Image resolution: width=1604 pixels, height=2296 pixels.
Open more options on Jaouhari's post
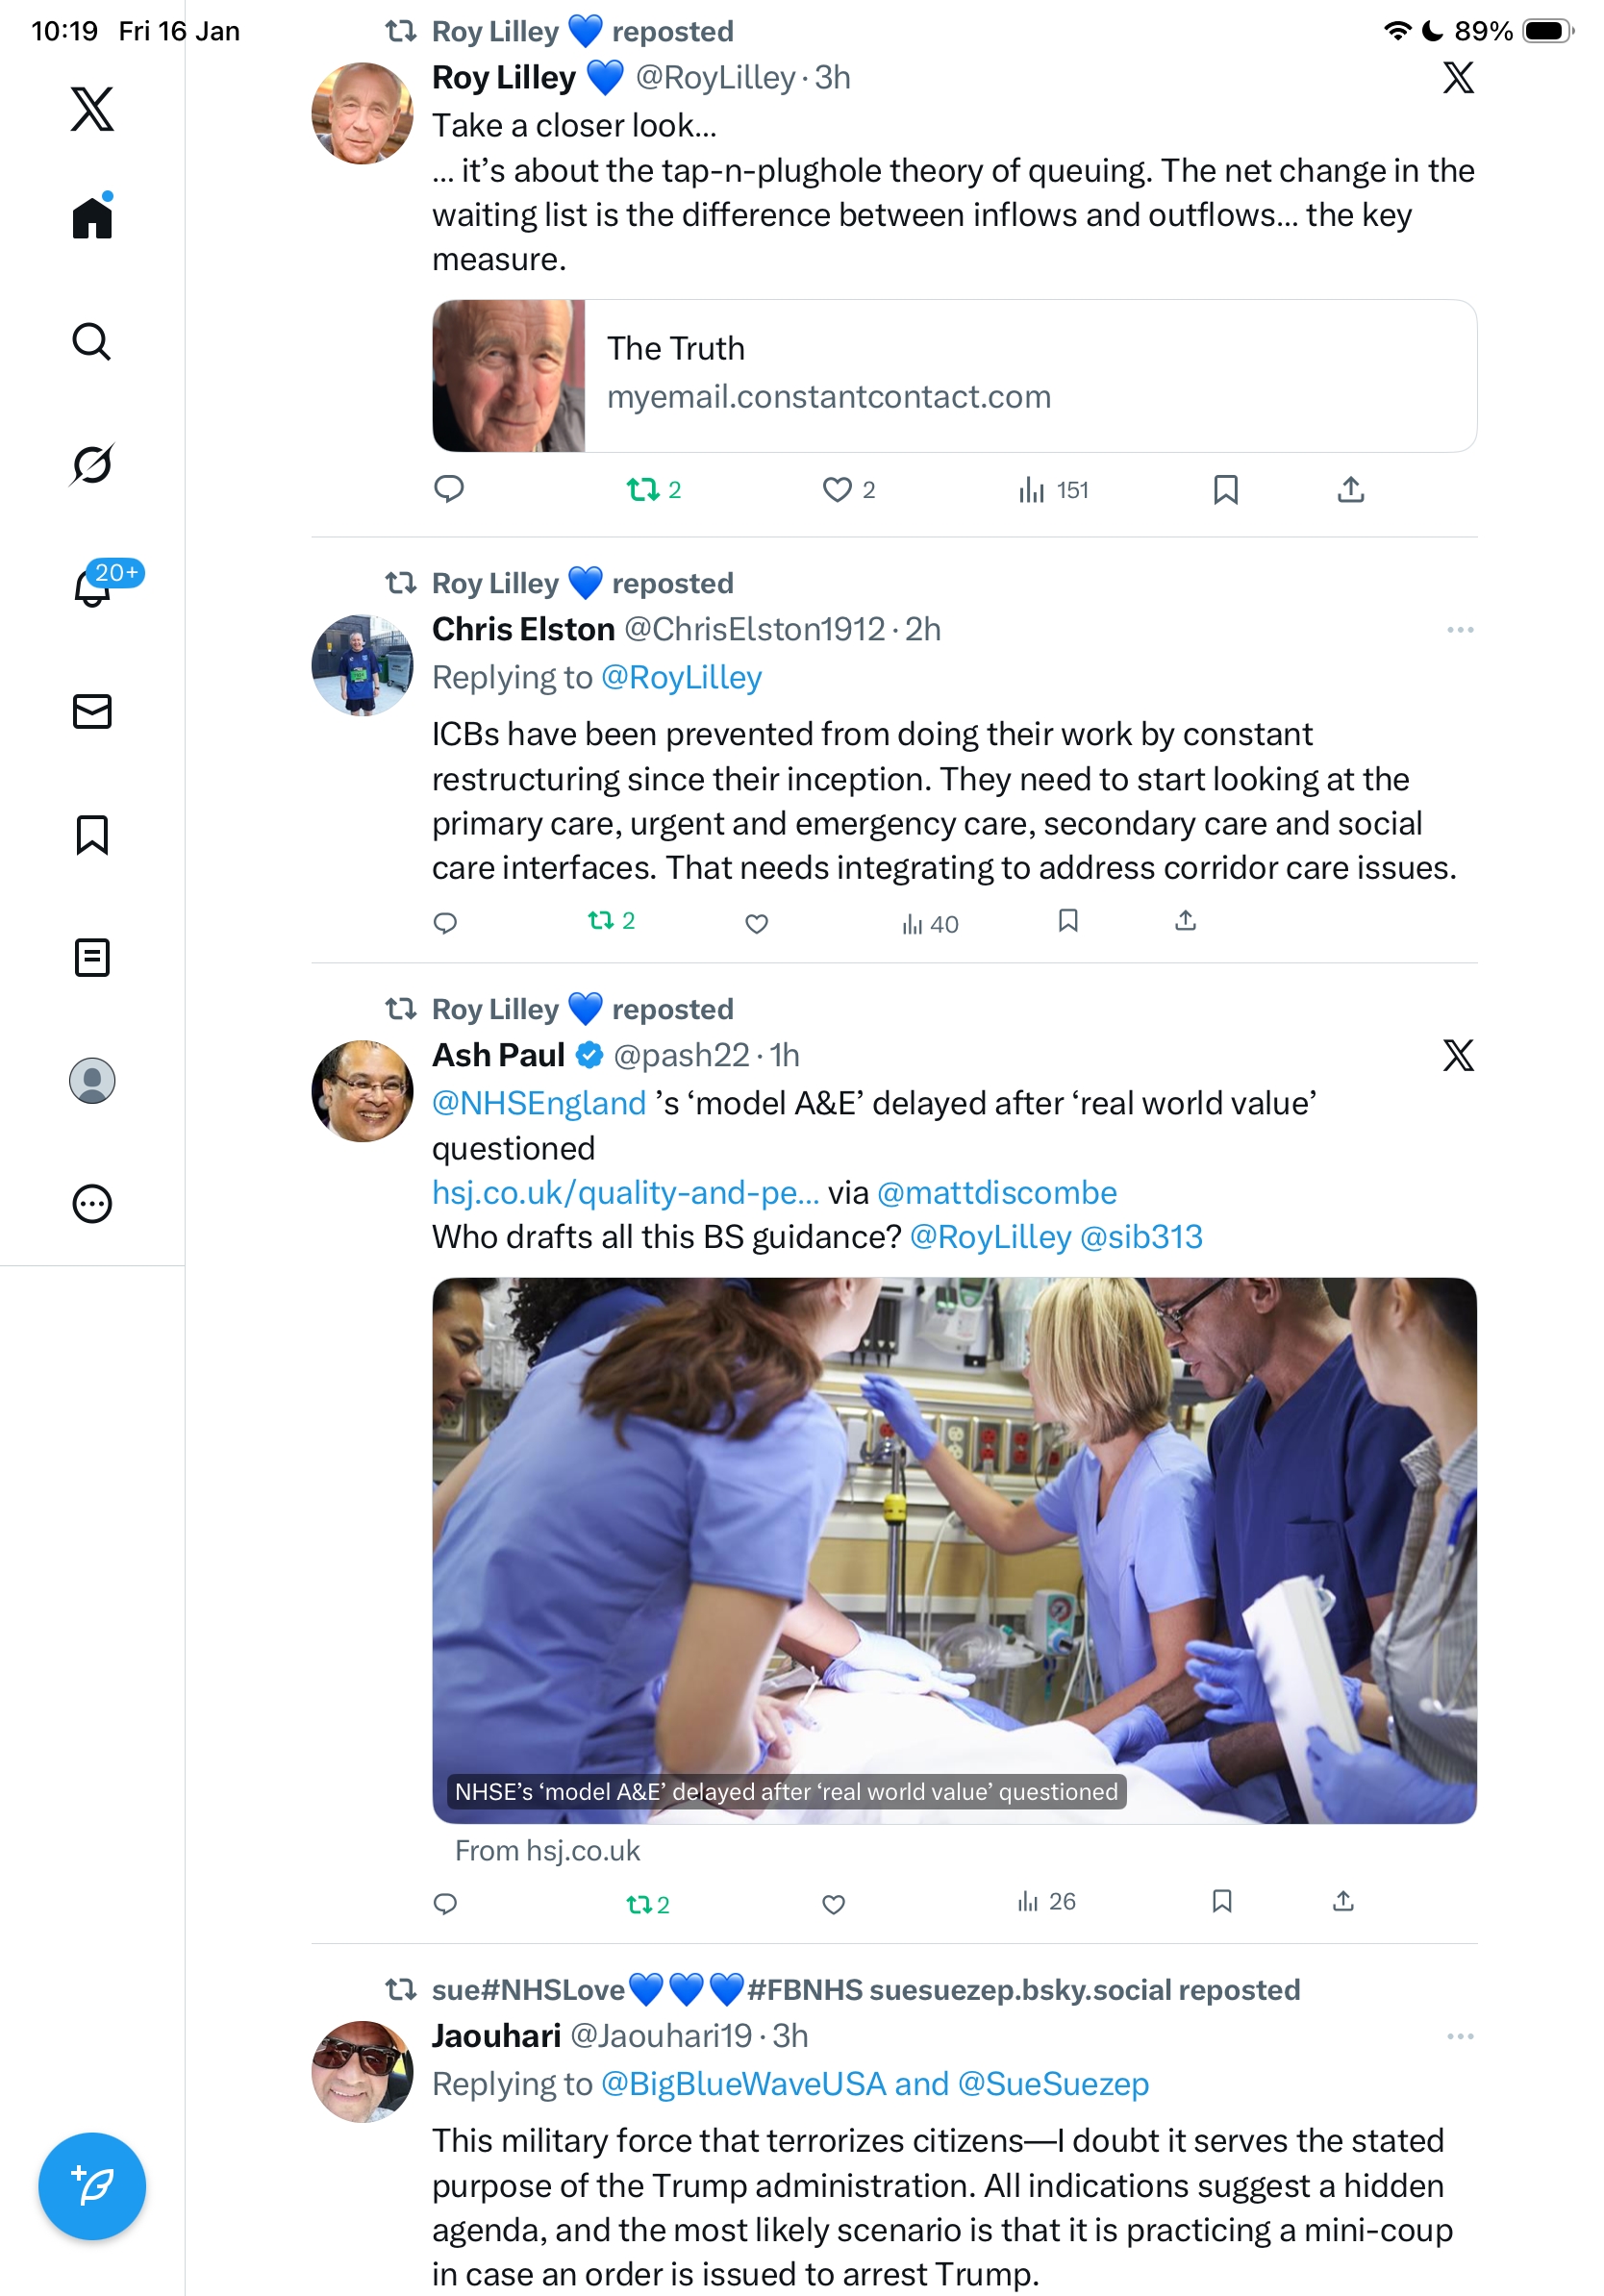[1460, 2036]
